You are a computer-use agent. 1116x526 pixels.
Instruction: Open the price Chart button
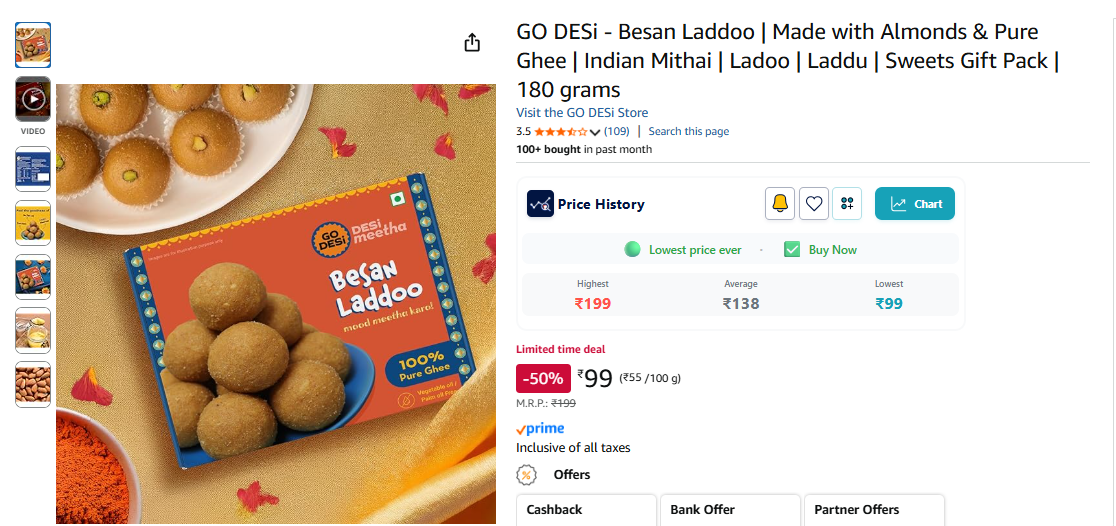(x=915, y=204)
